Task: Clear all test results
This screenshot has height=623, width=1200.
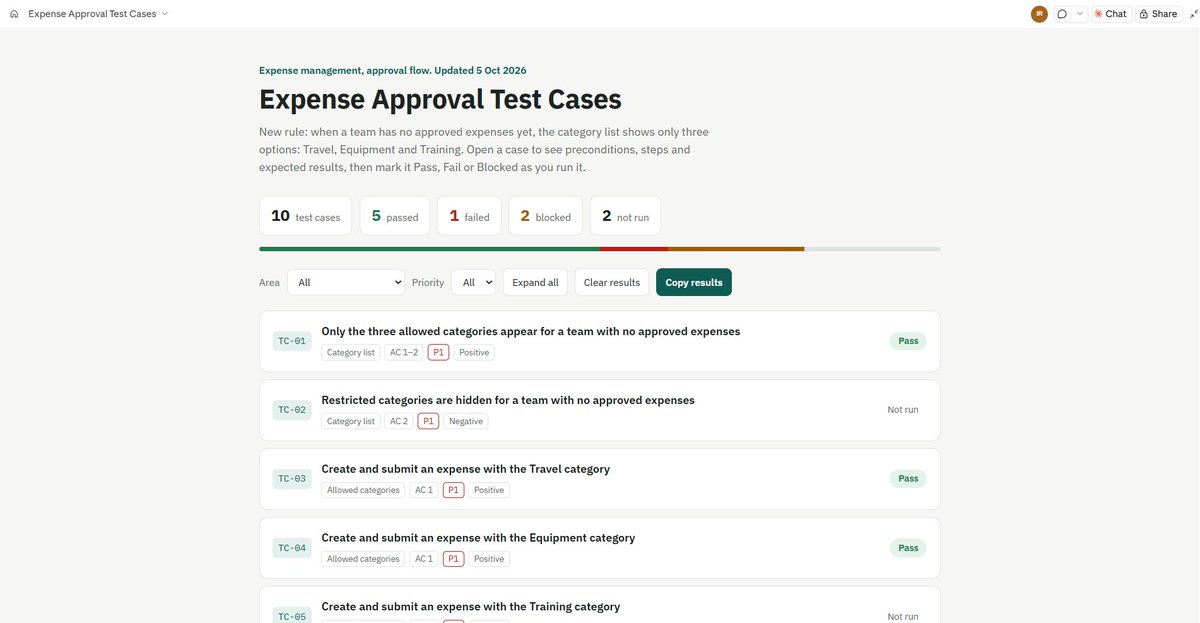Action: [611, 282]
